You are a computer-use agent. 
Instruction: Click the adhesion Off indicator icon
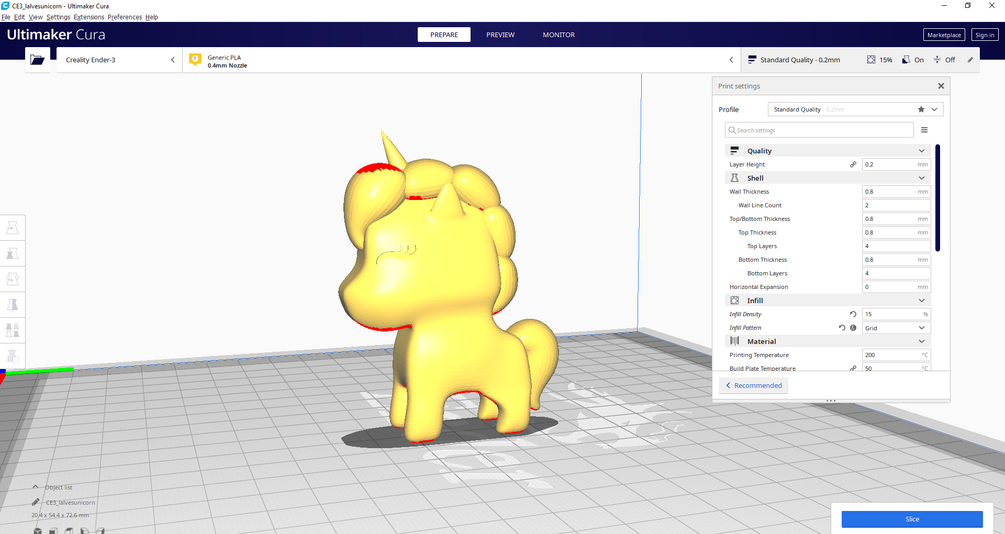coord(937,60)
